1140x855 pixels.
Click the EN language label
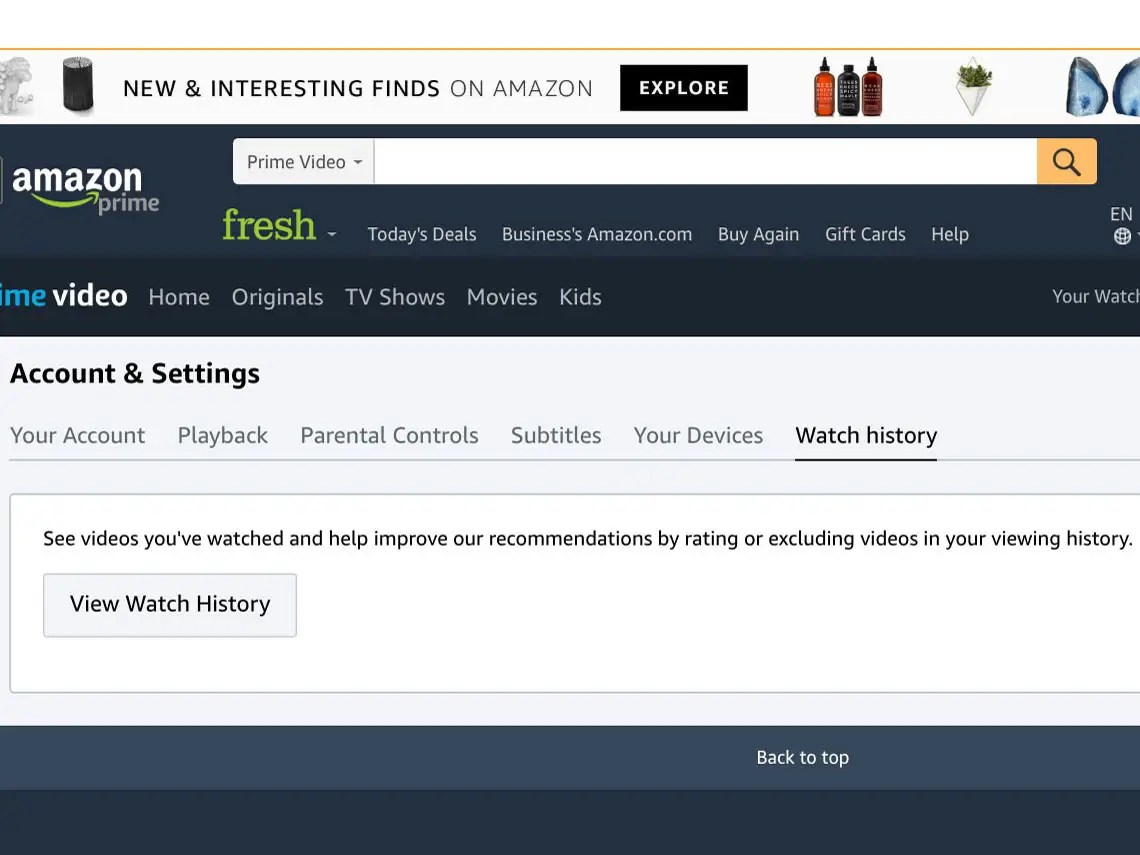(1120, 214)
